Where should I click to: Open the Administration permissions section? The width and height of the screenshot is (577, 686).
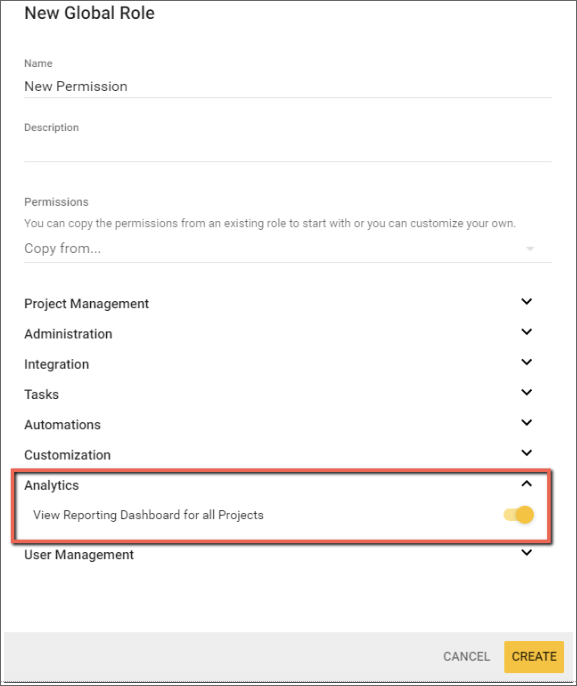[68, 334]
